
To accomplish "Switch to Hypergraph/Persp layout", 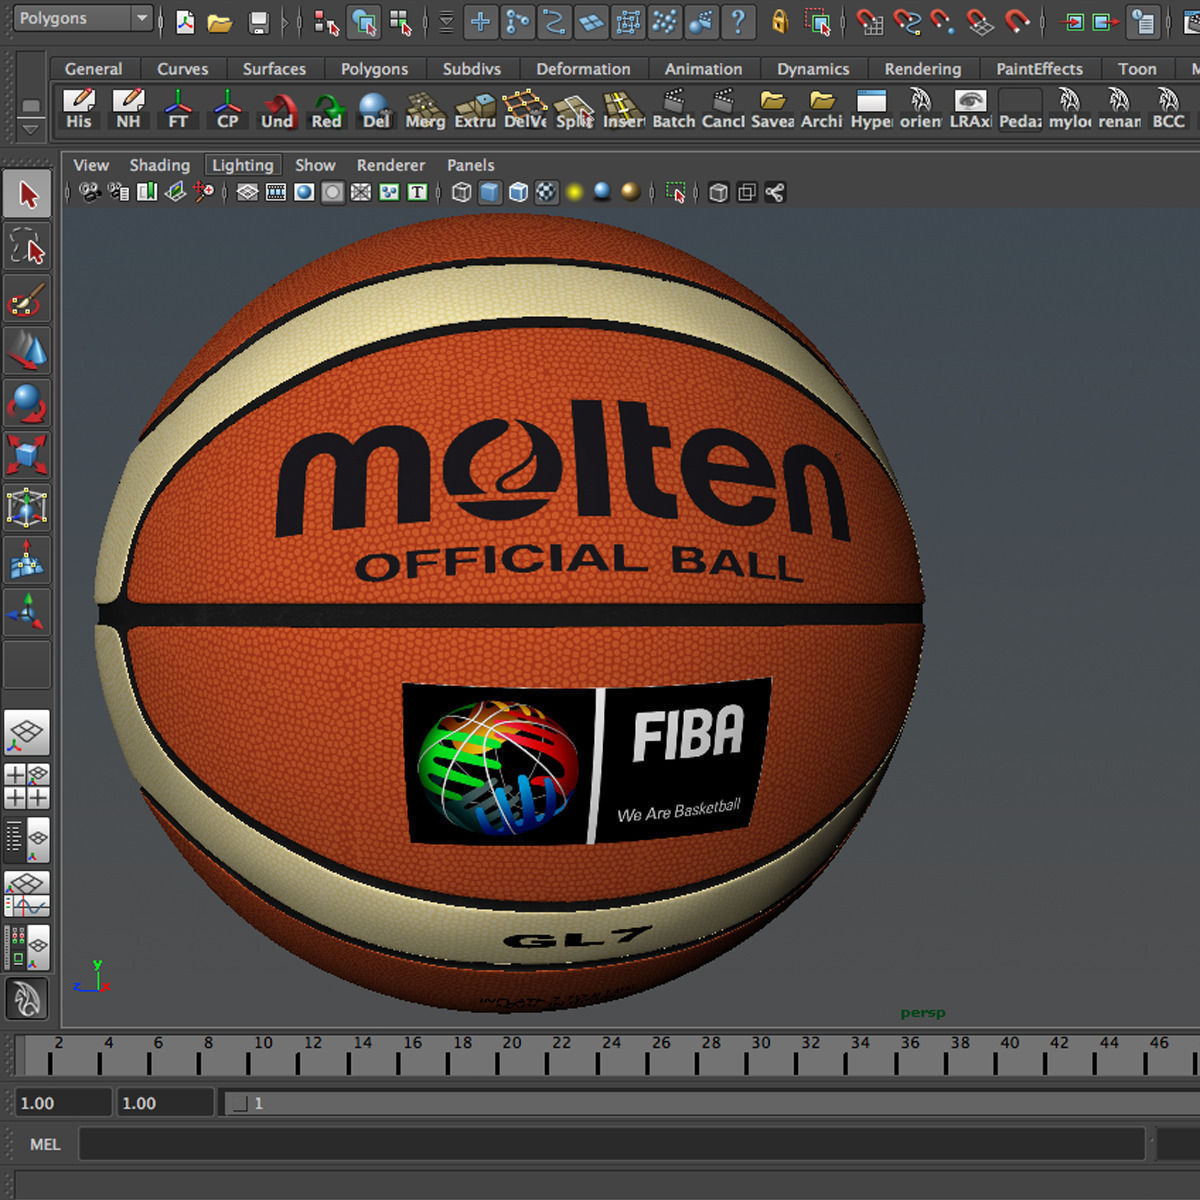I will (27, 946).
